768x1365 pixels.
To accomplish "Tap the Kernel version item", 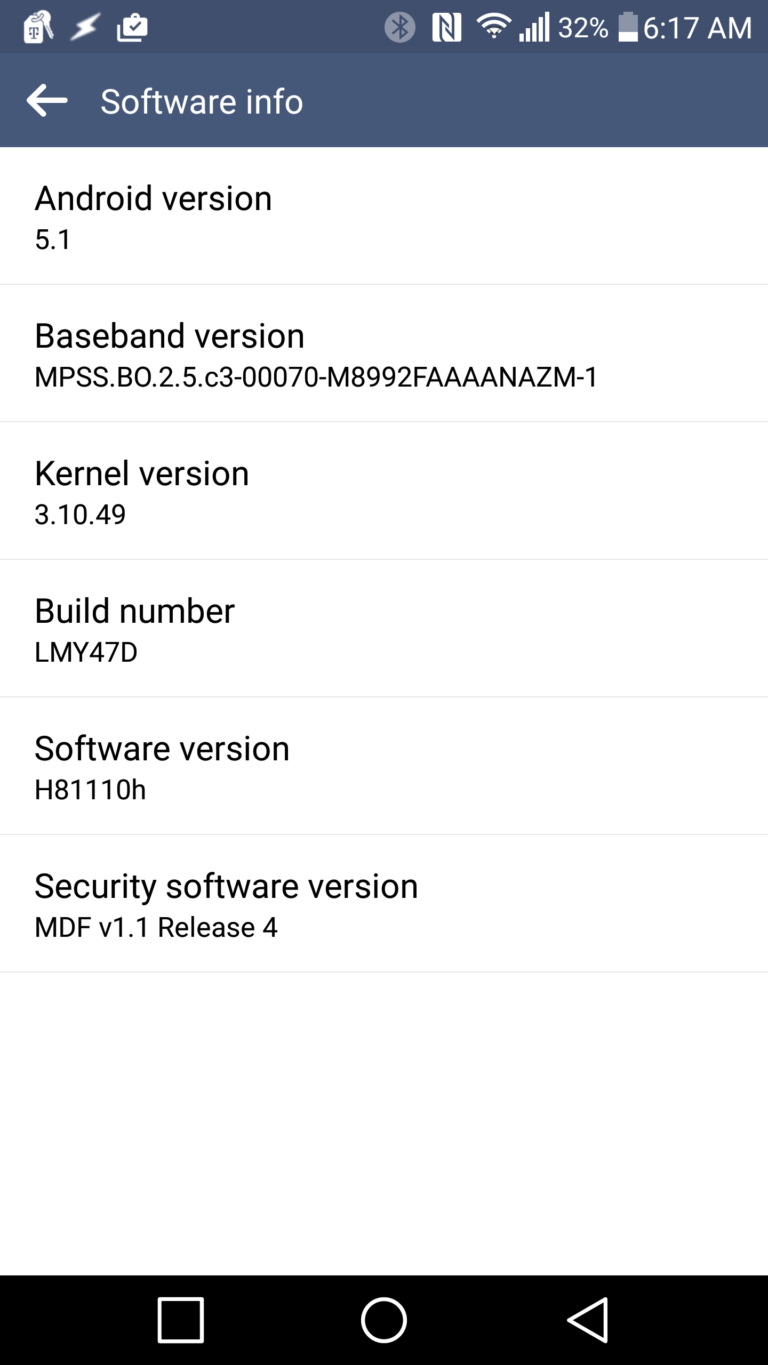I will point(384,491).
